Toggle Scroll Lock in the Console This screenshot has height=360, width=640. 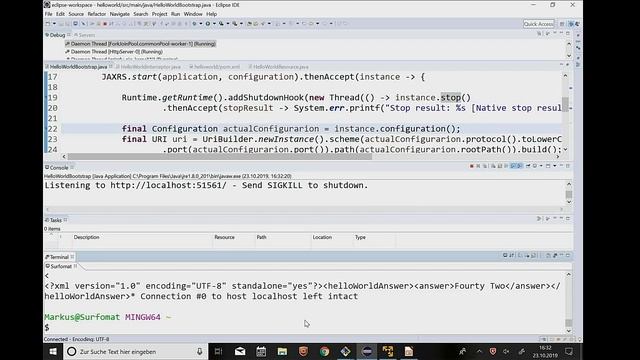tap(500, 166)
